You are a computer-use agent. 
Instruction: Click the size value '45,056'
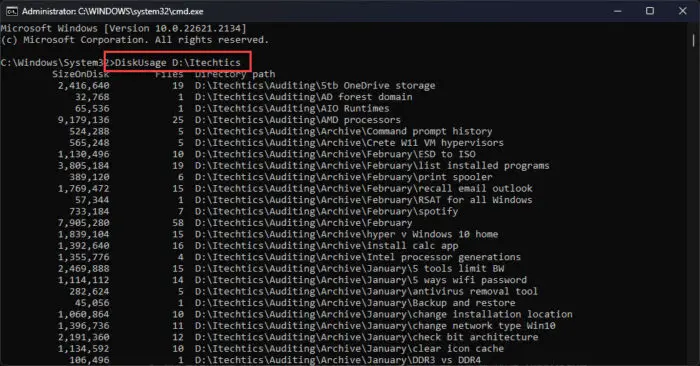(92, 303)
